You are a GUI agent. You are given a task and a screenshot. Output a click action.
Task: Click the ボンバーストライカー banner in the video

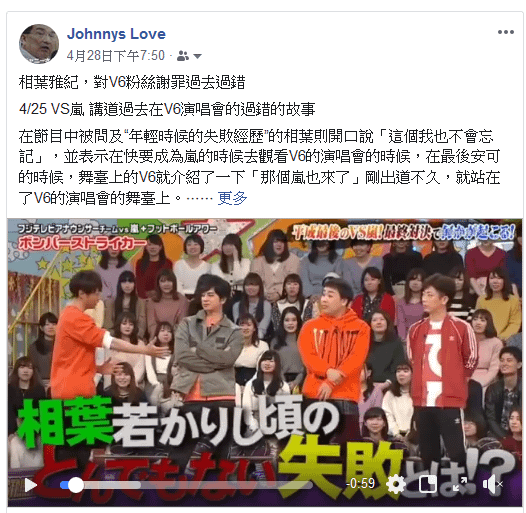82,243
